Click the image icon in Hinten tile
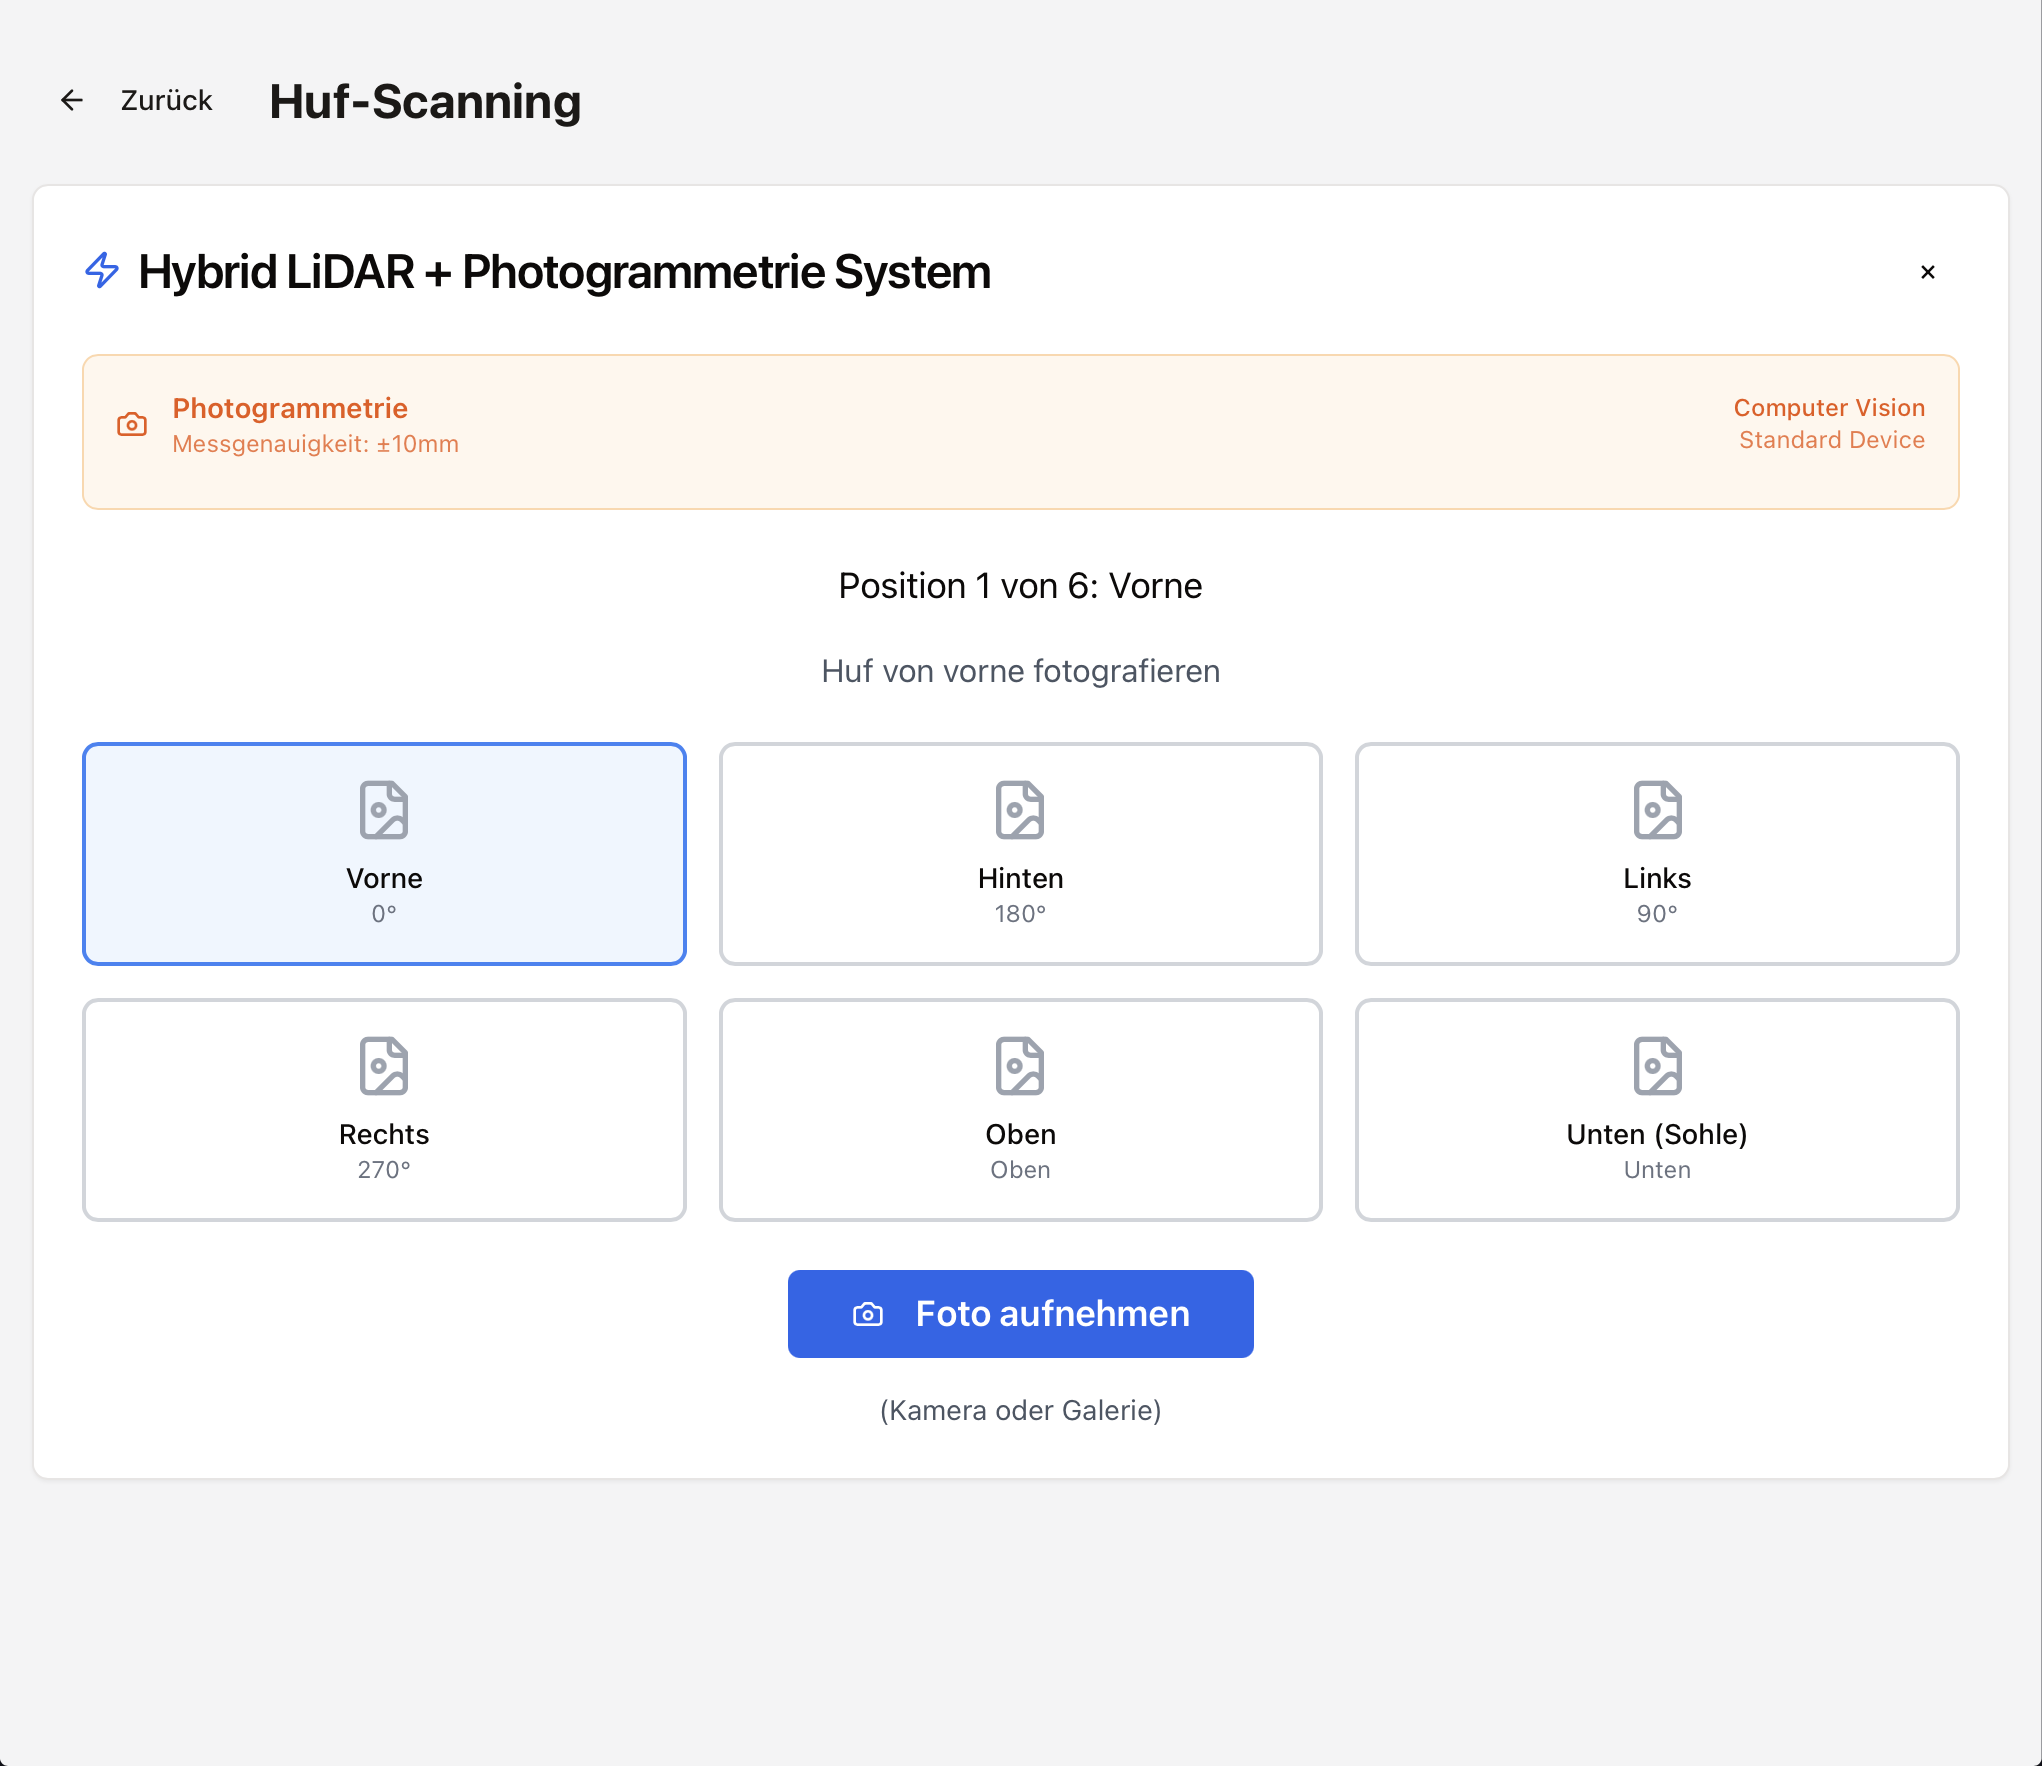Image resolution: width=2042 pixels, height=1766 pixels. [1020, 810]
